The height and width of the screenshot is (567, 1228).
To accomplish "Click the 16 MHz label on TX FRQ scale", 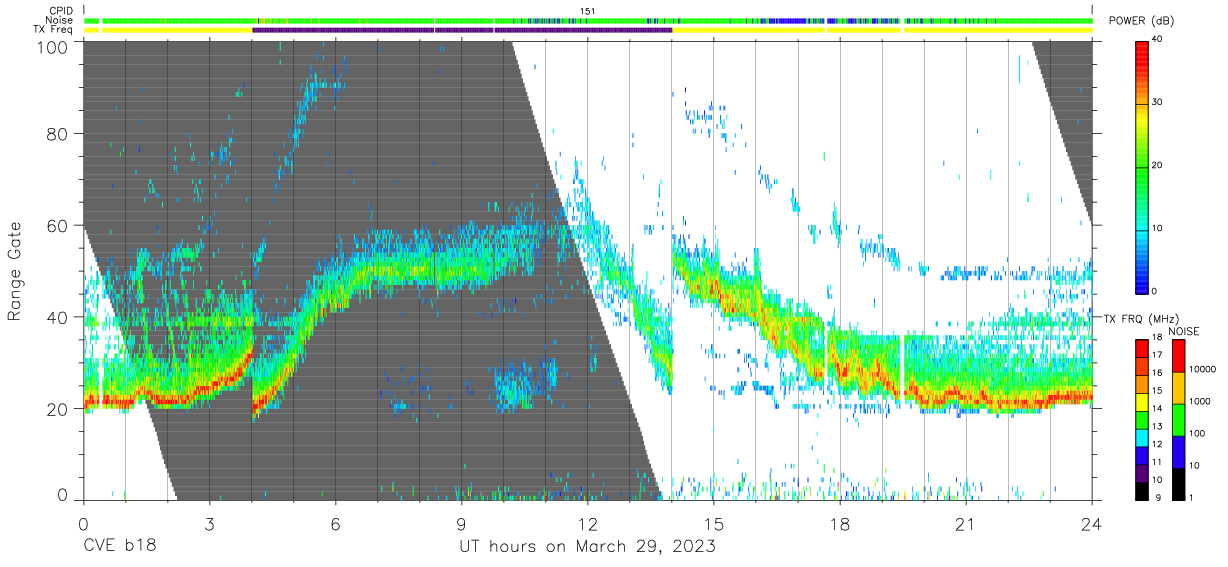I will (1157, 373).
